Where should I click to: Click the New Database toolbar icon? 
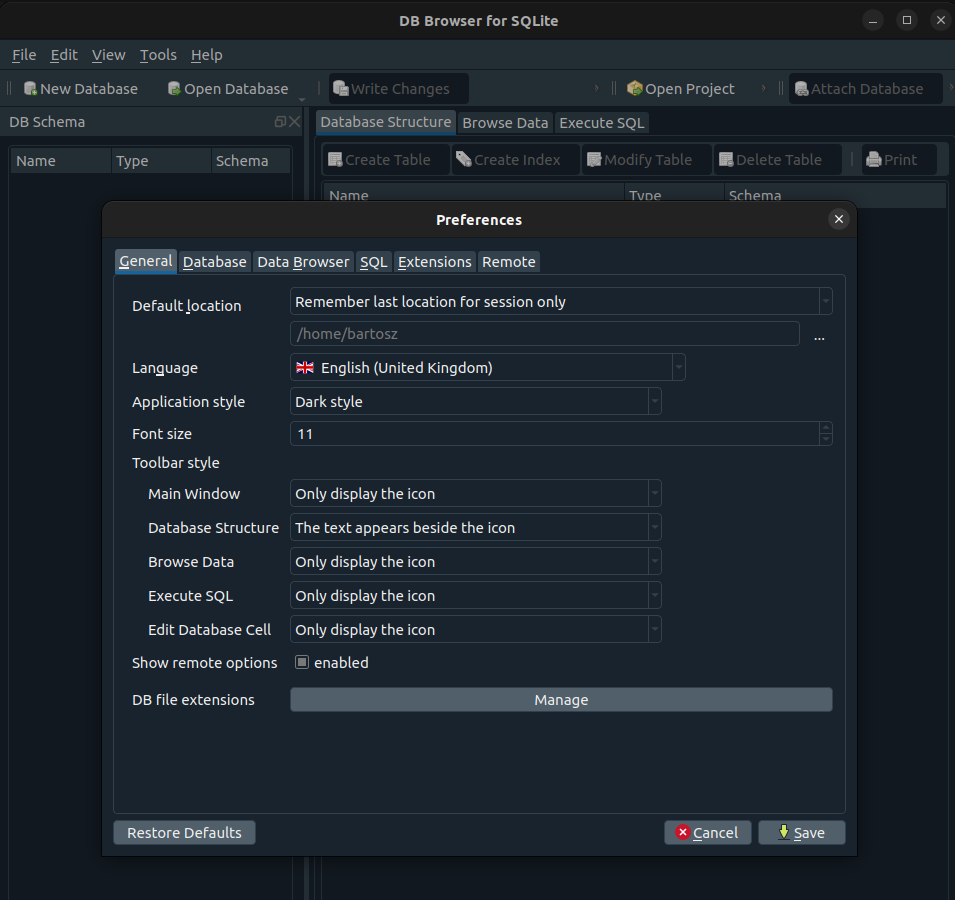30,89
